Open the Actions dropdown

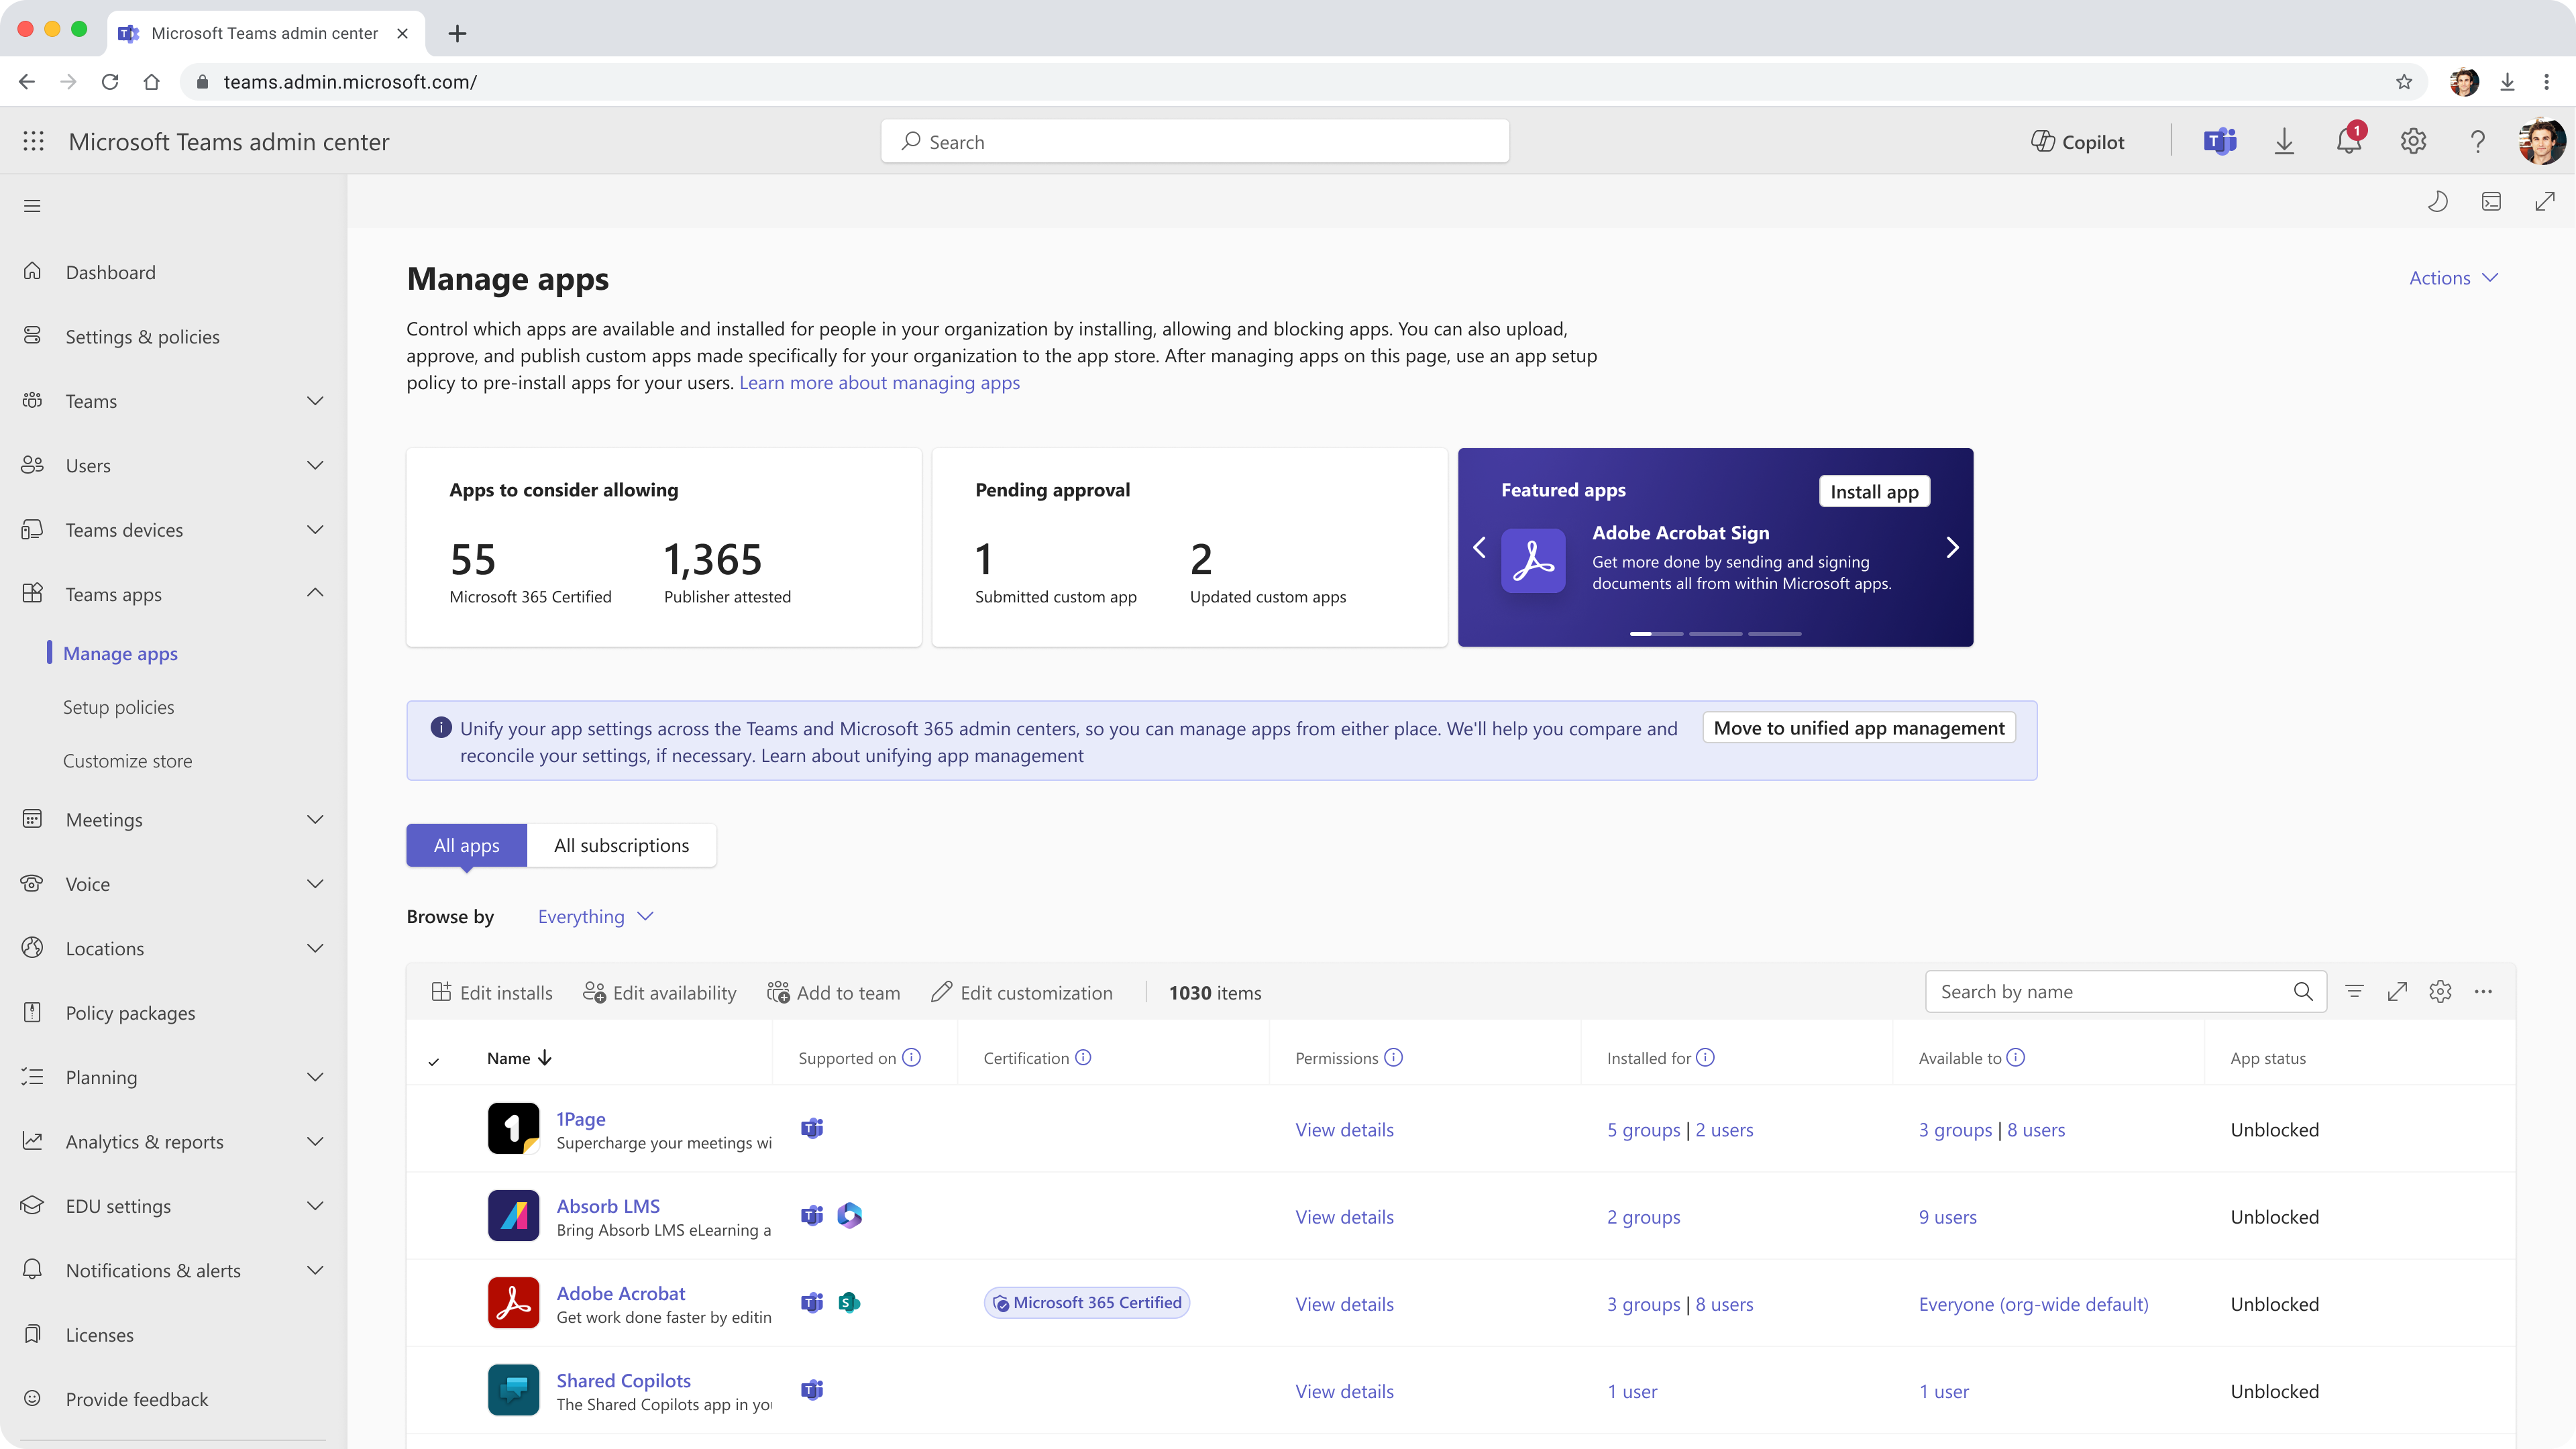[x=2454, y=277]
